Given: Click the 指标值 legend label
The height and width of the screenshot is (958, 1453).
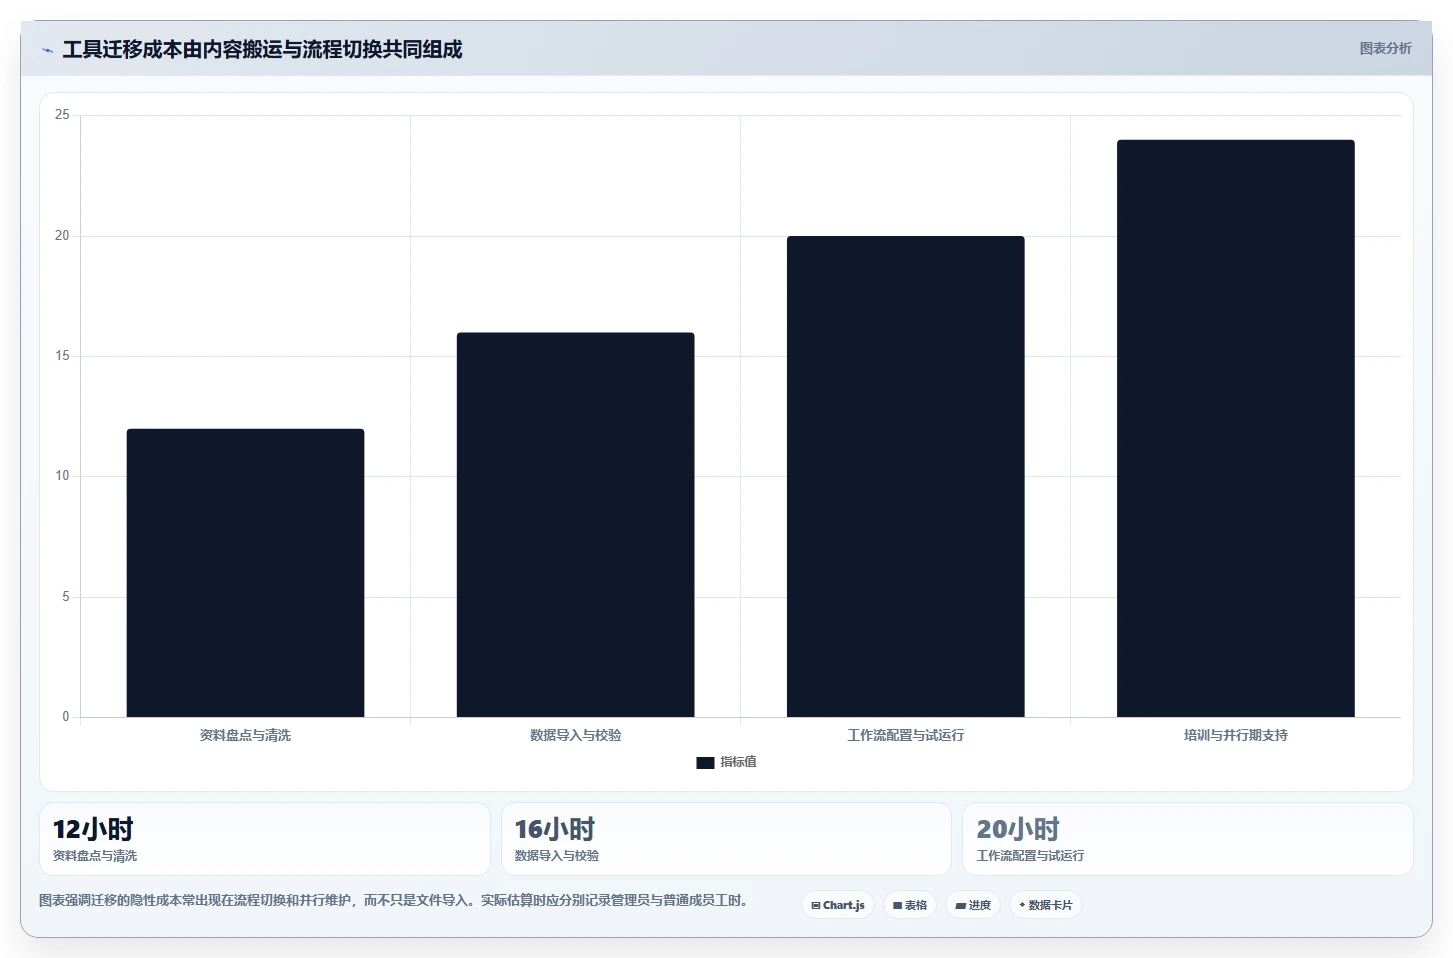Looking at the screenshot, I should (738, 762).
